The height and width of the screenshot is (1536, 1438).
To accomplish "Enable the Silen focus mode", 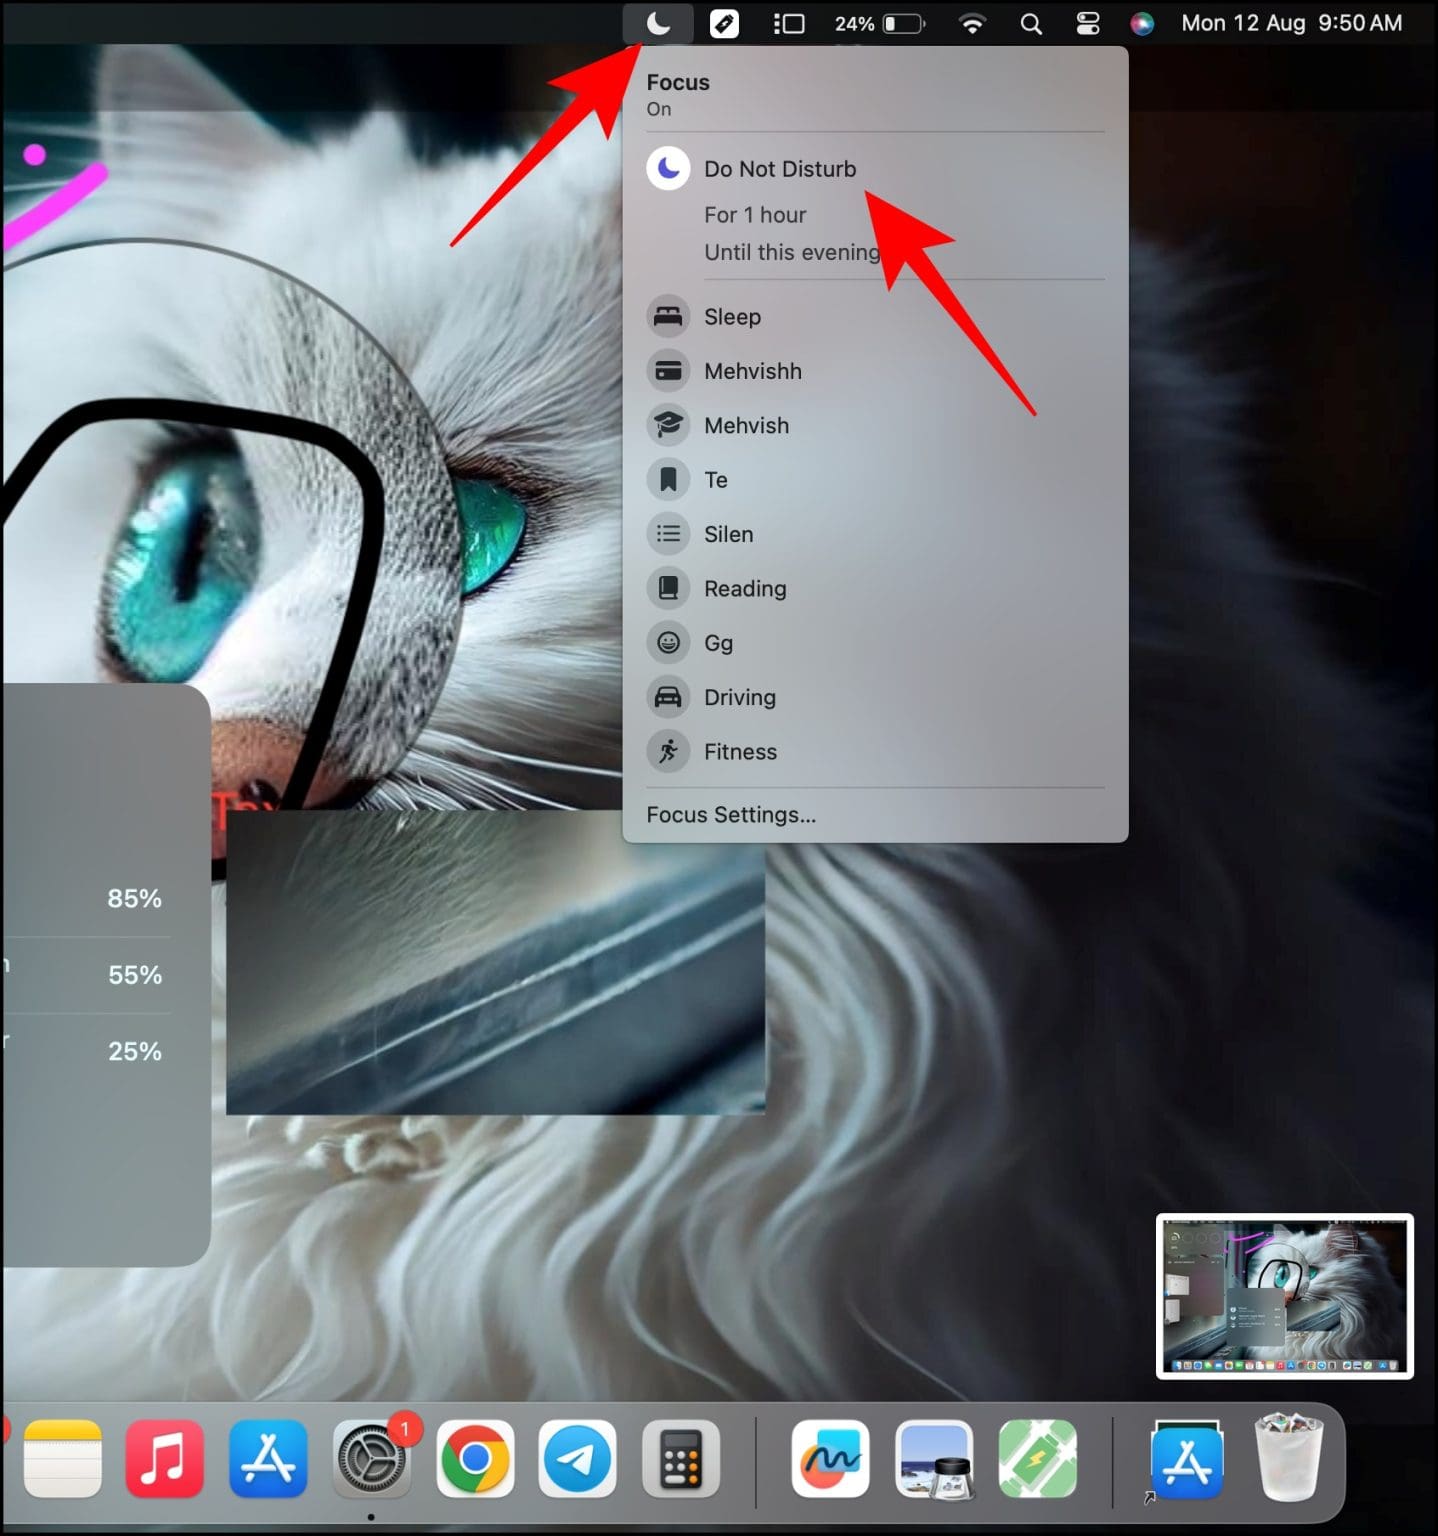I will pyautogui.click(x=728, y=534).
